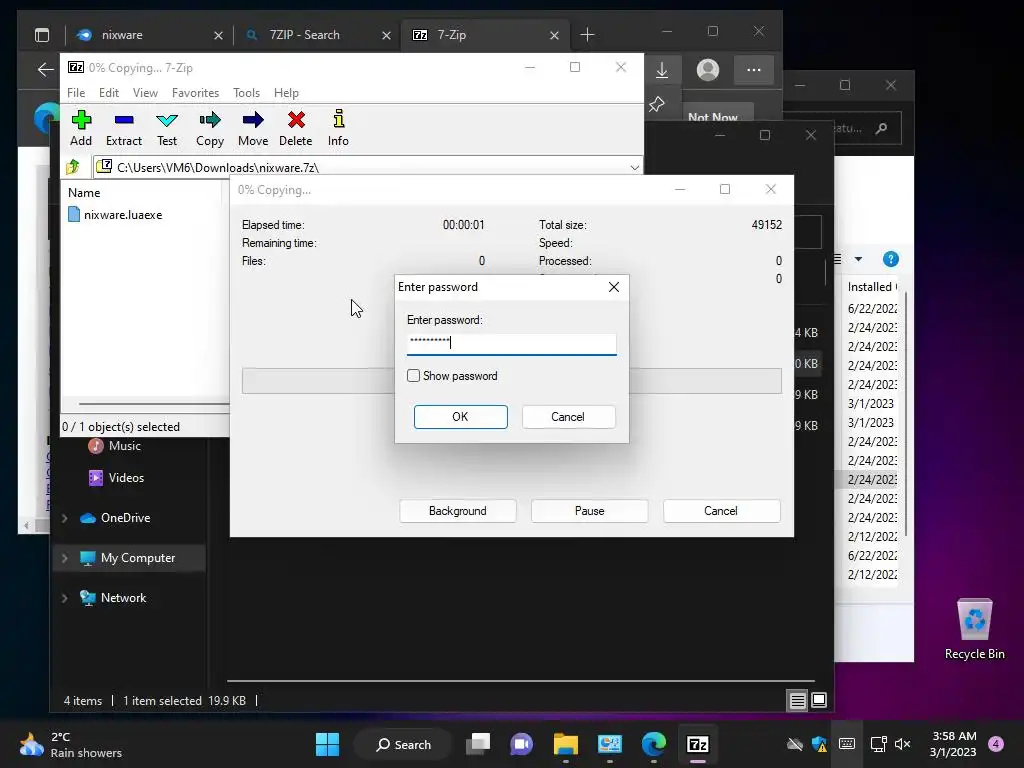Open the view options dropdown arrow

click(858, 259)
